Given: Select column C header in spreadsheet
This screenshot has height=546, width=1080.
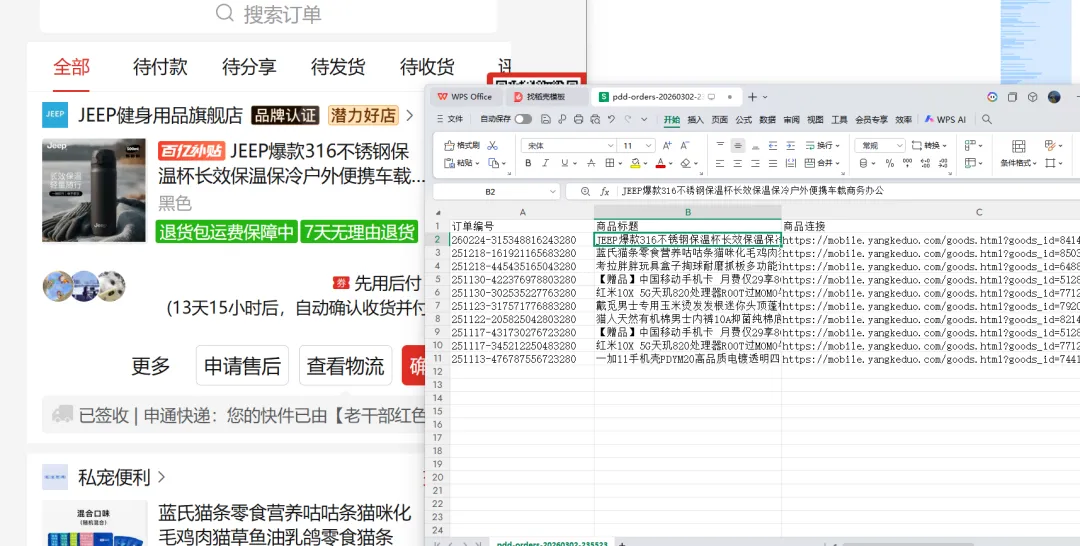Looking at the screenshot, I should pyautogui.click(x=978, y=212).
